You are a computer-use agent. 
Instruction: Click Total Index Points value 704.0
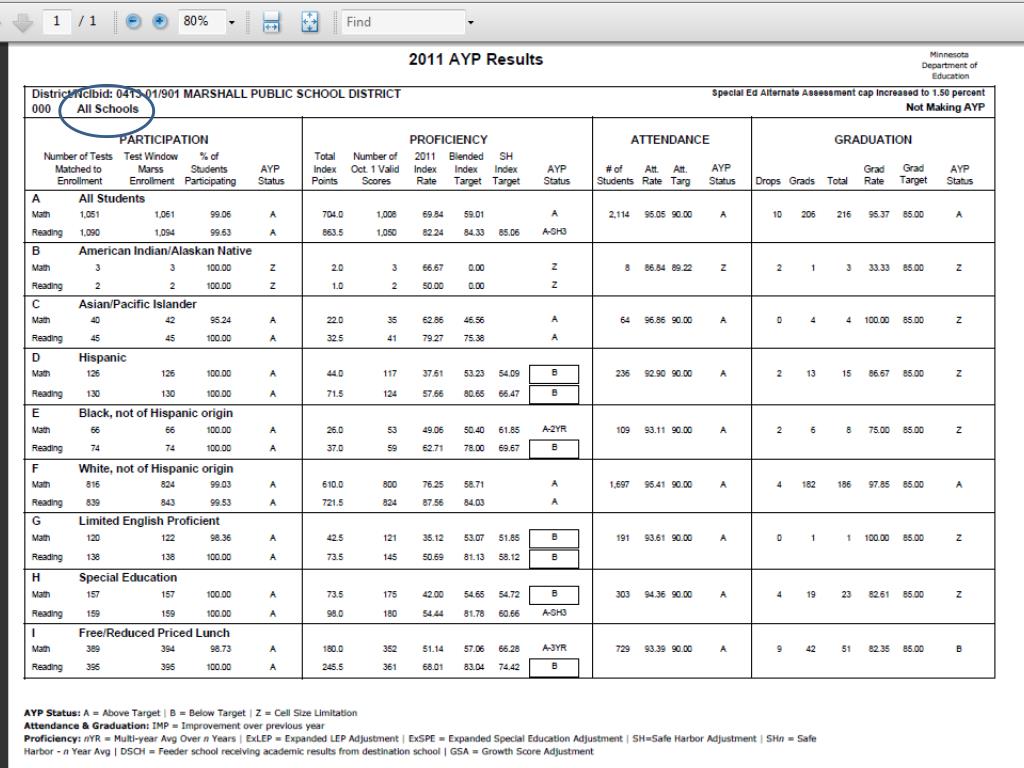point(332,214)
